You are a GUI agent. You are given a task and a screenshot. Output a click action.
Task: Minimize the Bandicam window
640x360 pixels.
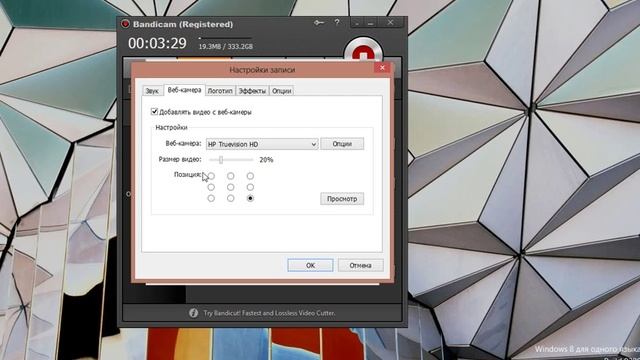371,23
